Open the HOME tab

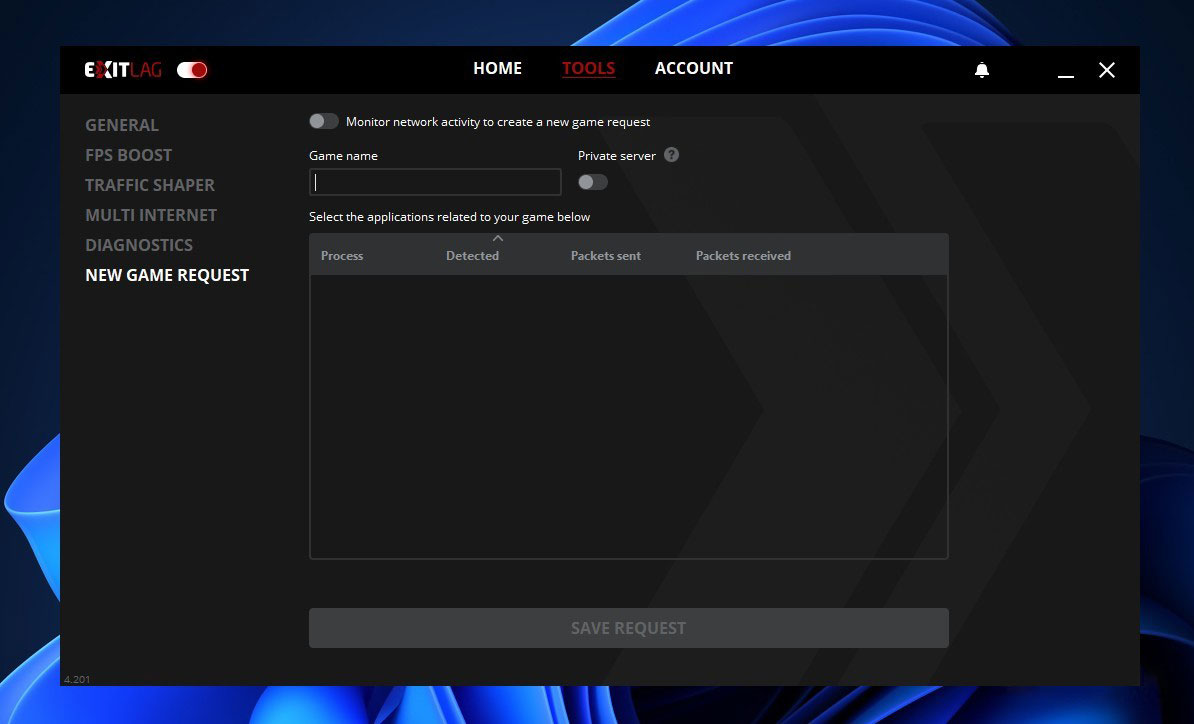click(497, 68)
